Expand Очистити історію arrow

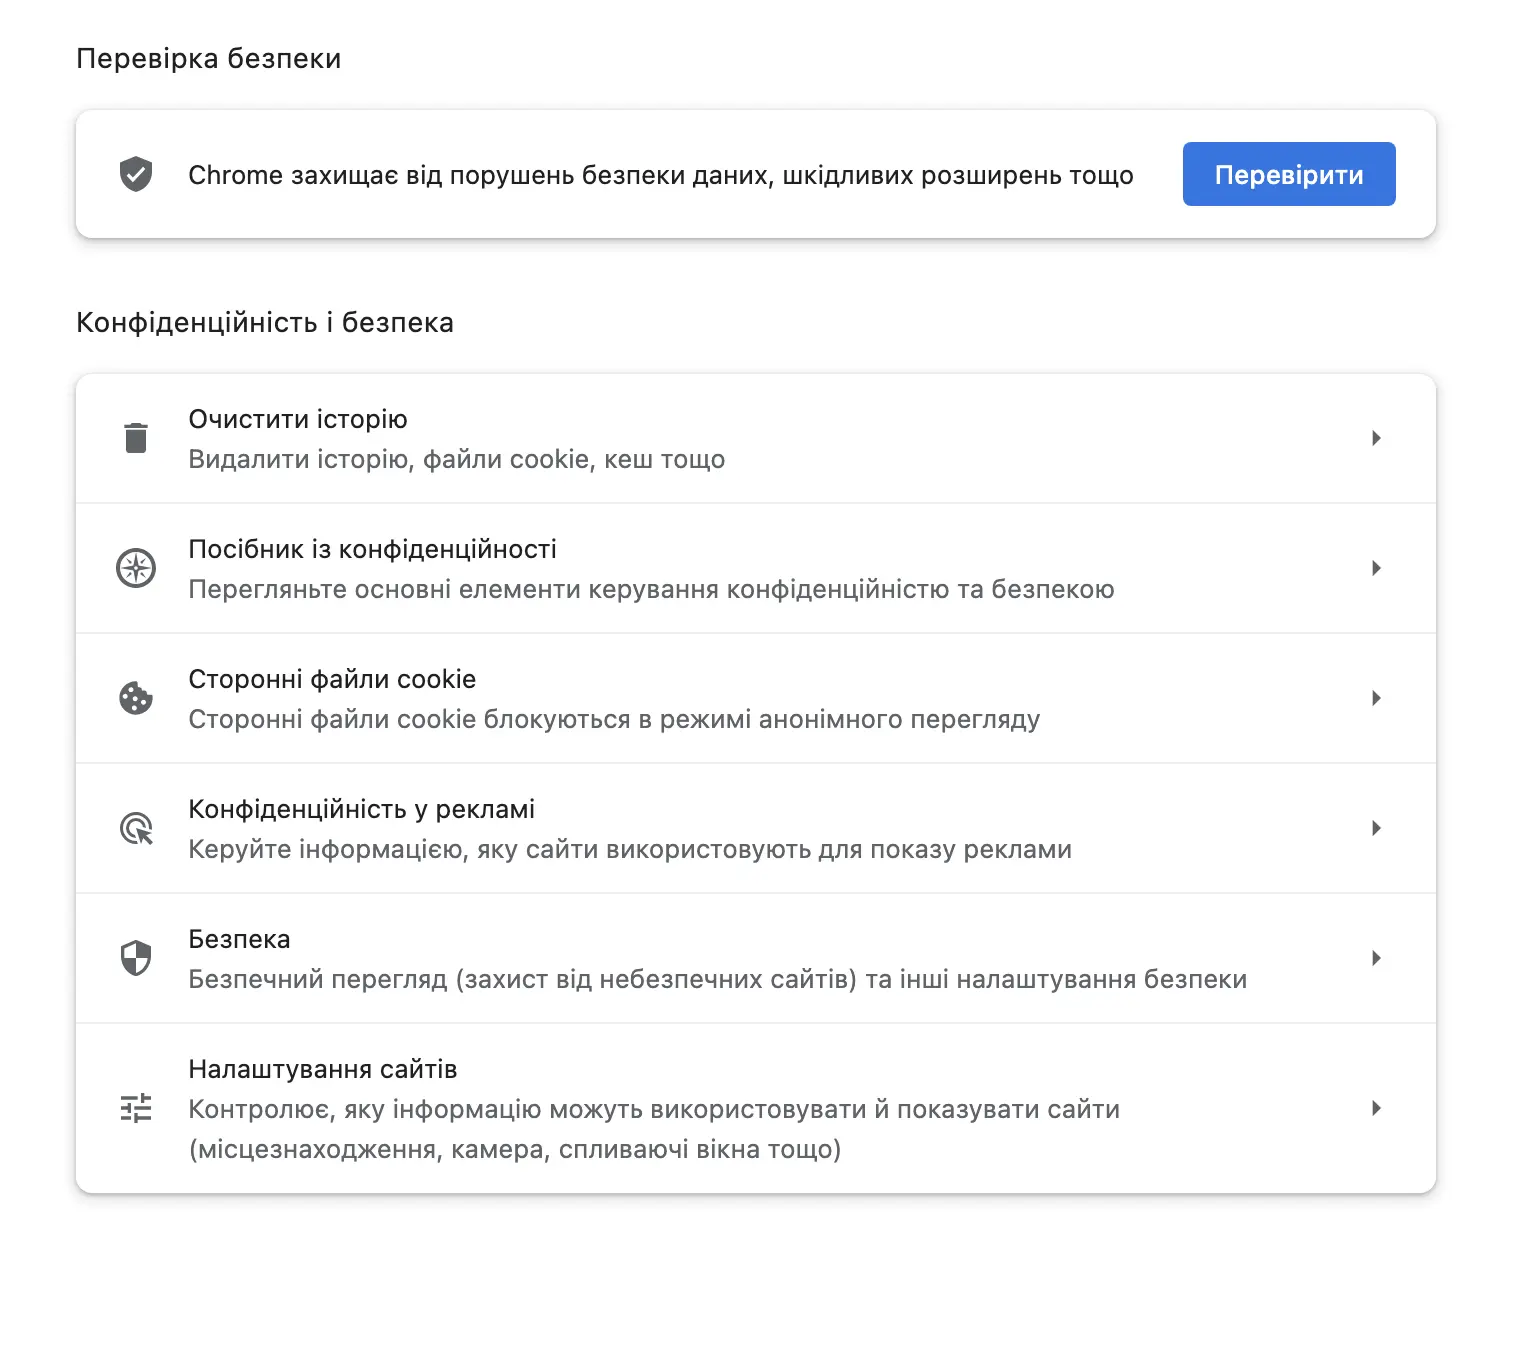(1376, 438)
